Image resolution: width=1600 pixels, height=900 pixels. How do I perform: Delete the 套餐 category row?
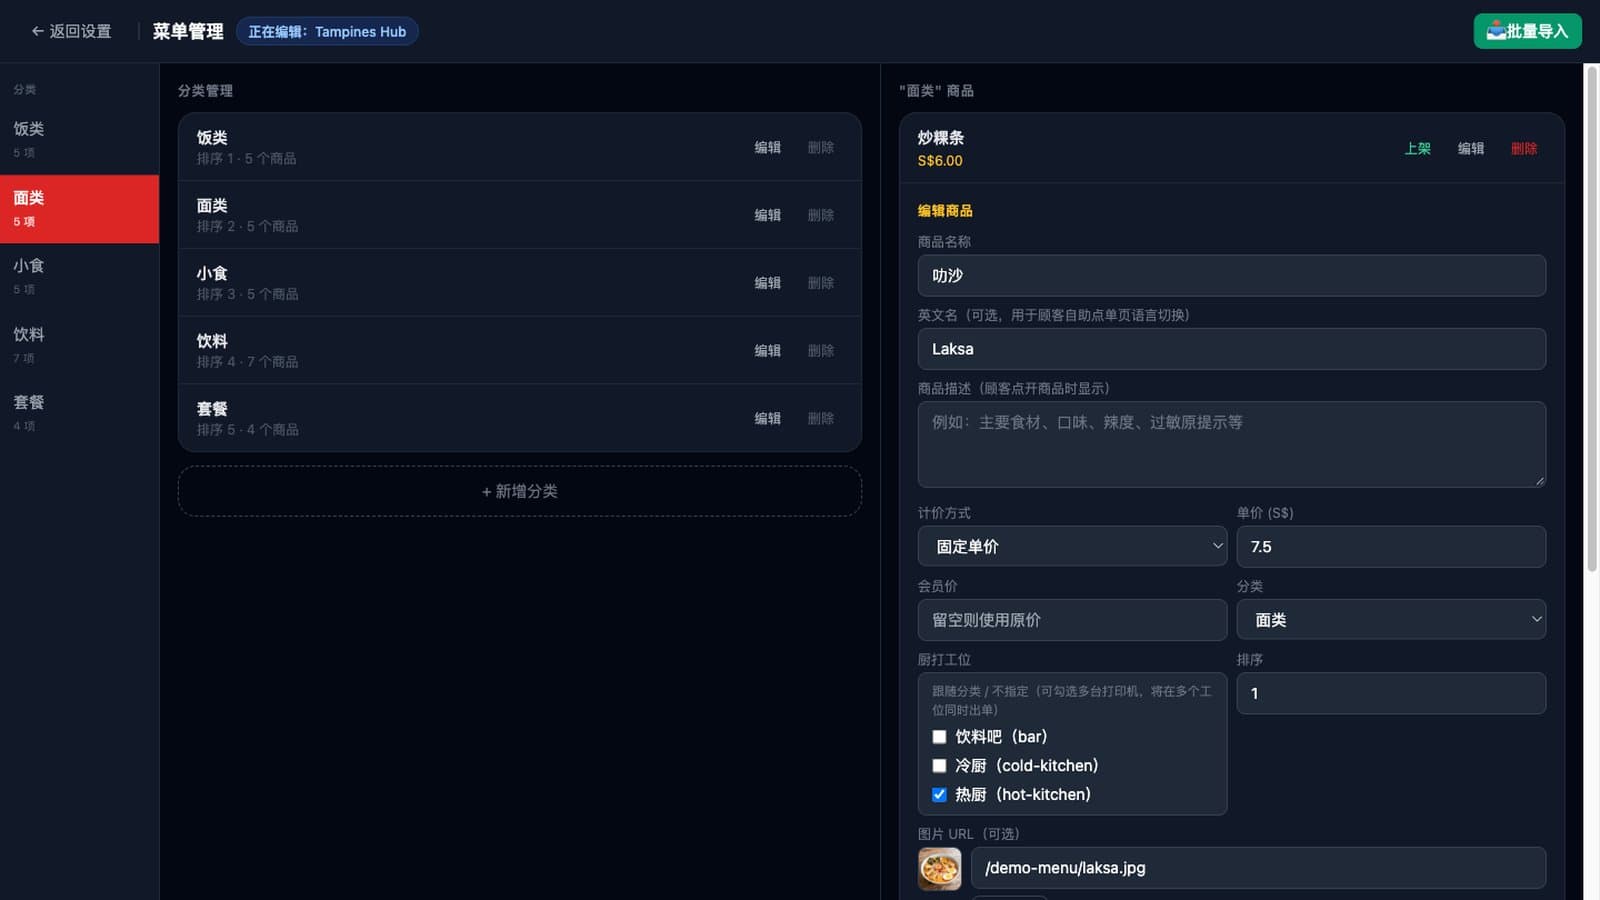point(821,419)
